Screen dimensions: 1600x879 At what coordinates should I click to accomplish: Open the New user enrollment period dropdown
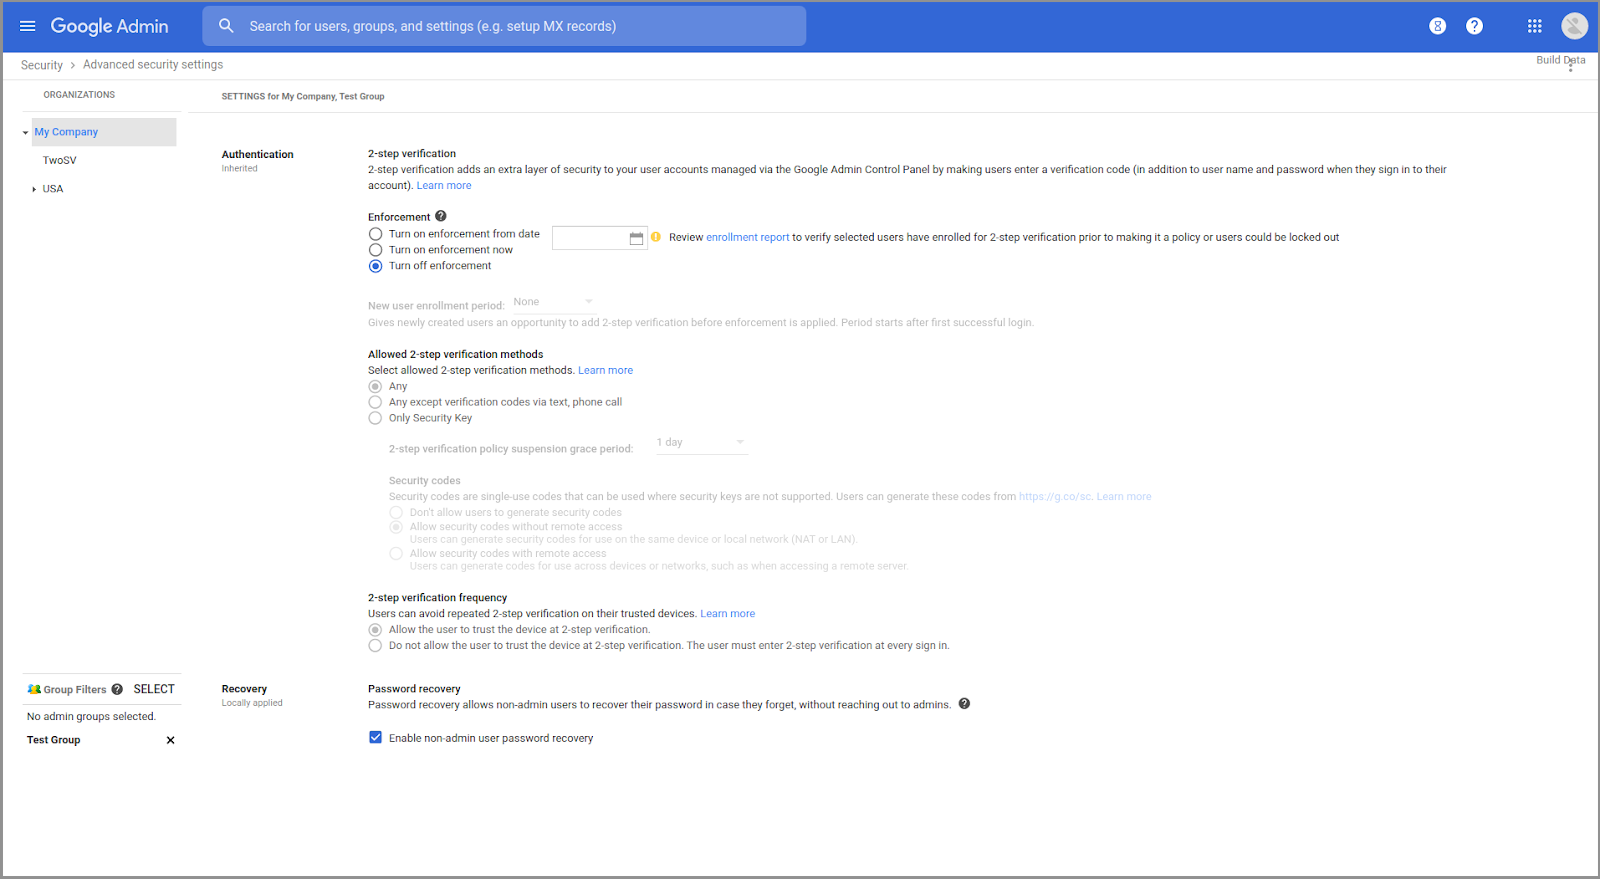click(x=553, y=302)
